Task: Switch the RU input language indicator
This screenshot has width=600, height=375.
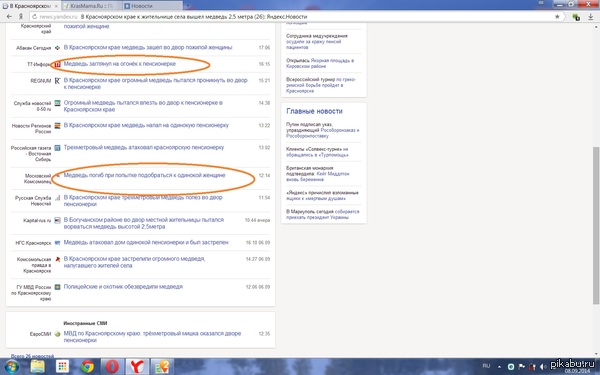Action: coord(486,366)
